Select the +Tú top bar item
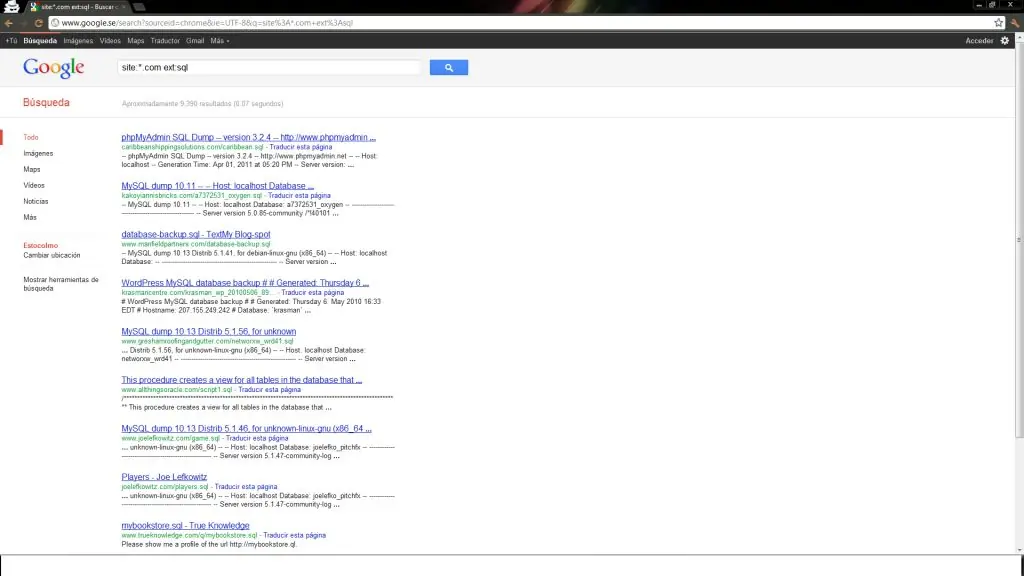The width and height of the screenshot is (1024, 576). tap(11, 40)
